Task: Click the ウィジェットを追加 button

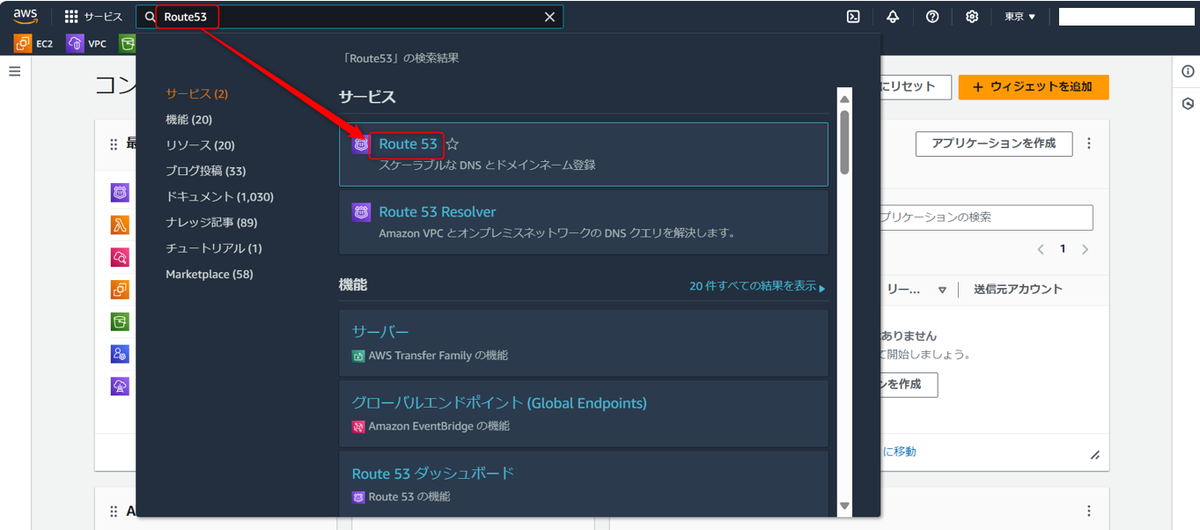Action: point(1033,87)
